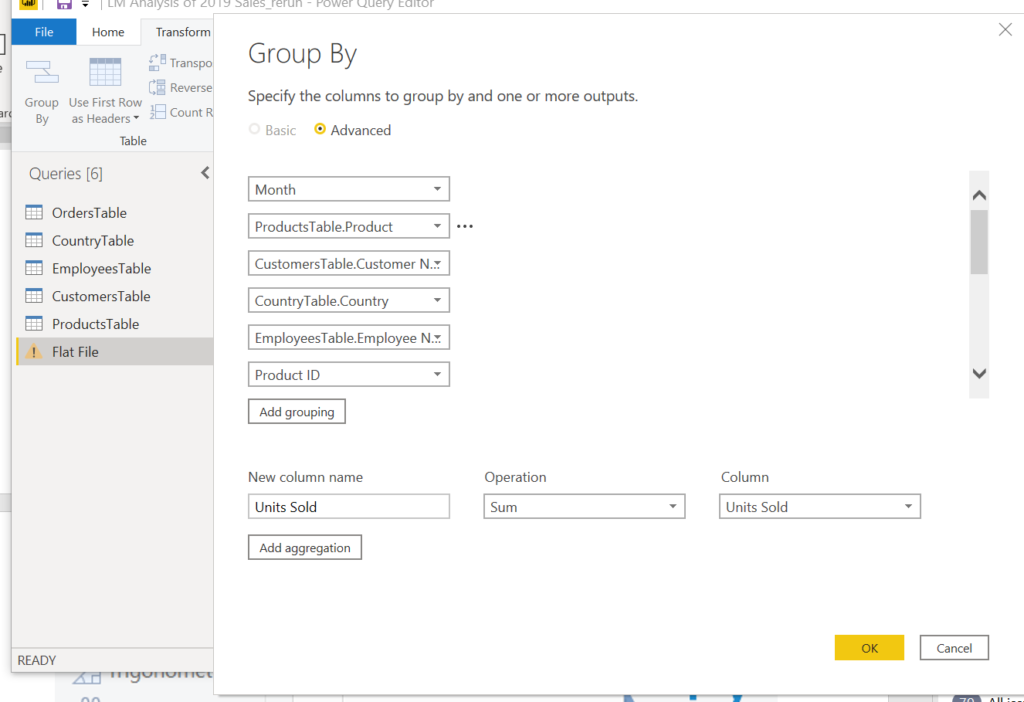Click the Count Rows ribbon icon
This screenshot has height=702, width=1024.
tap(158, 113)
